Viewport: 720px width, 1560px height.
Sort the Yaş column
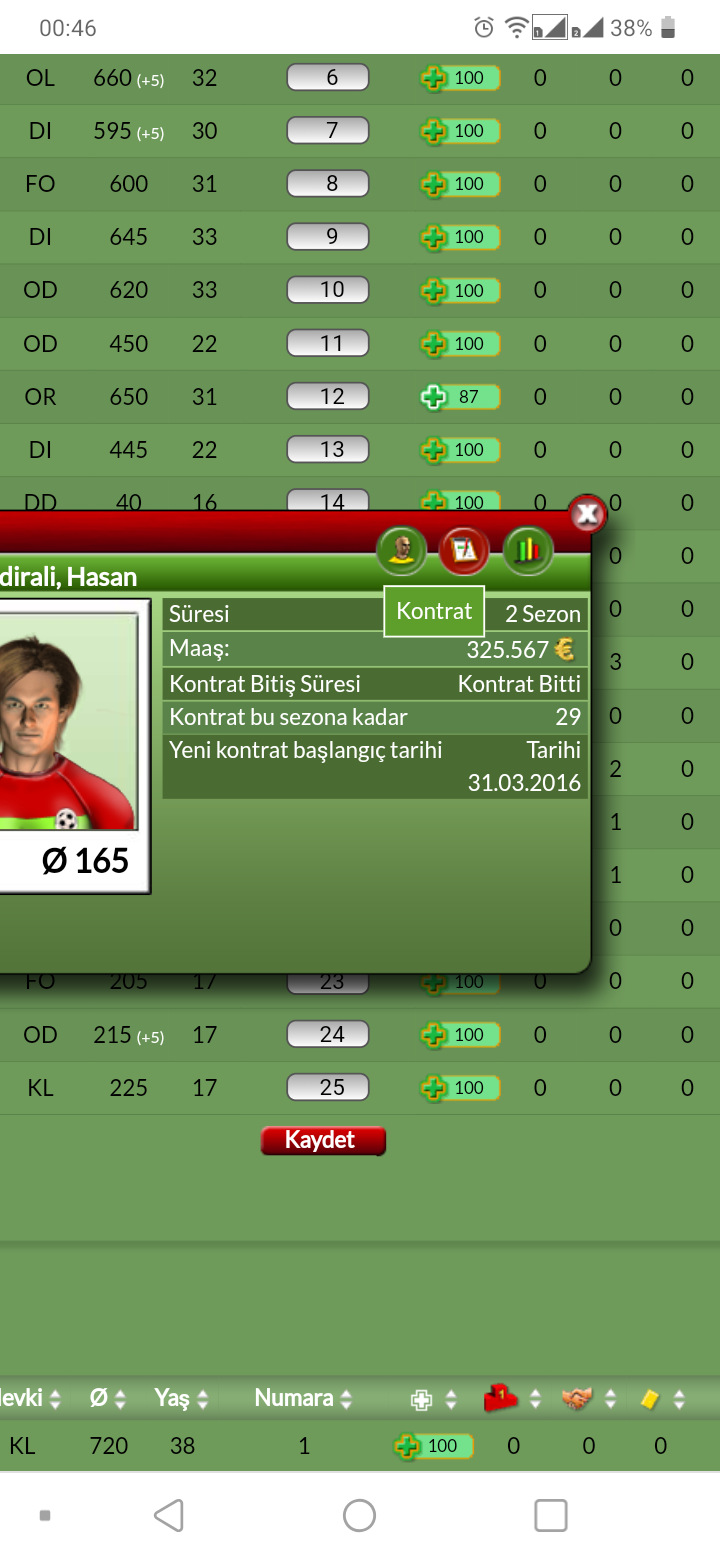click(x=181, y=1398)
